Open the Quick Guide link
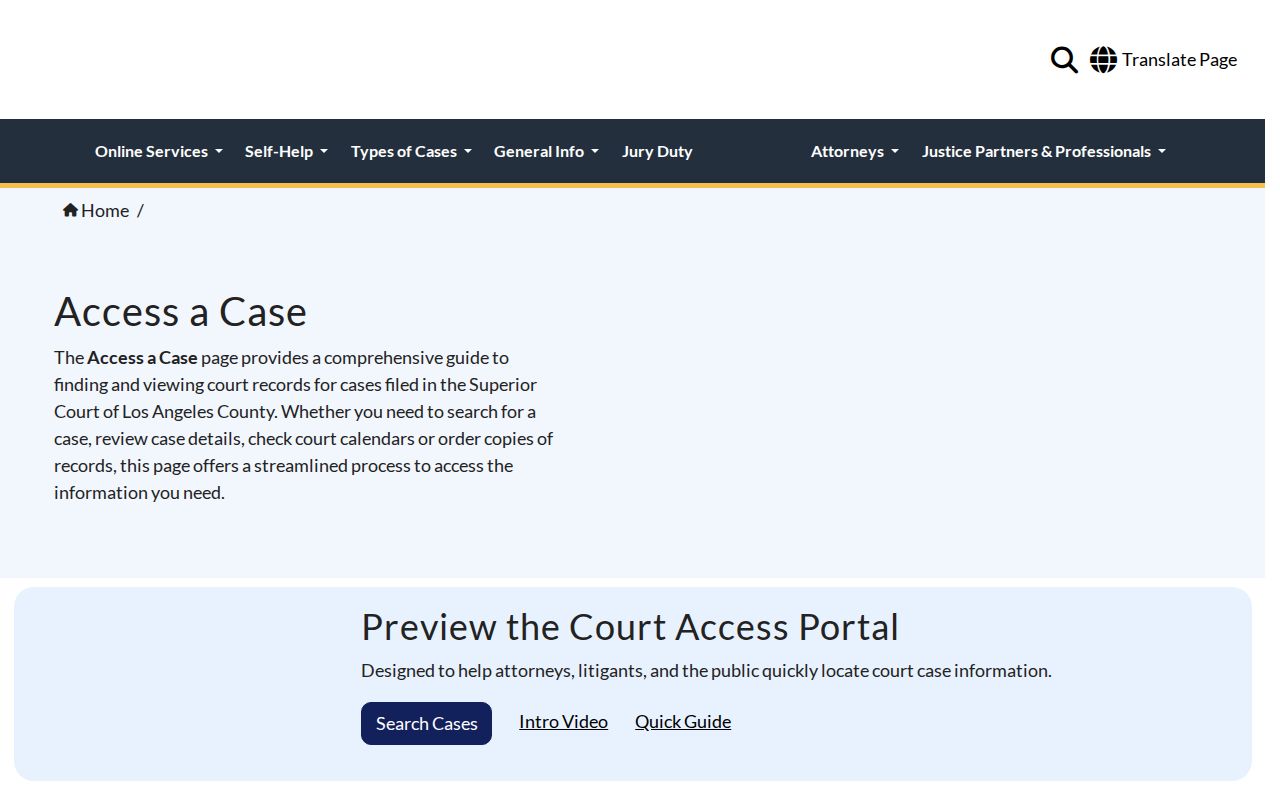The image size is (1280, 800). coord(683,722)
